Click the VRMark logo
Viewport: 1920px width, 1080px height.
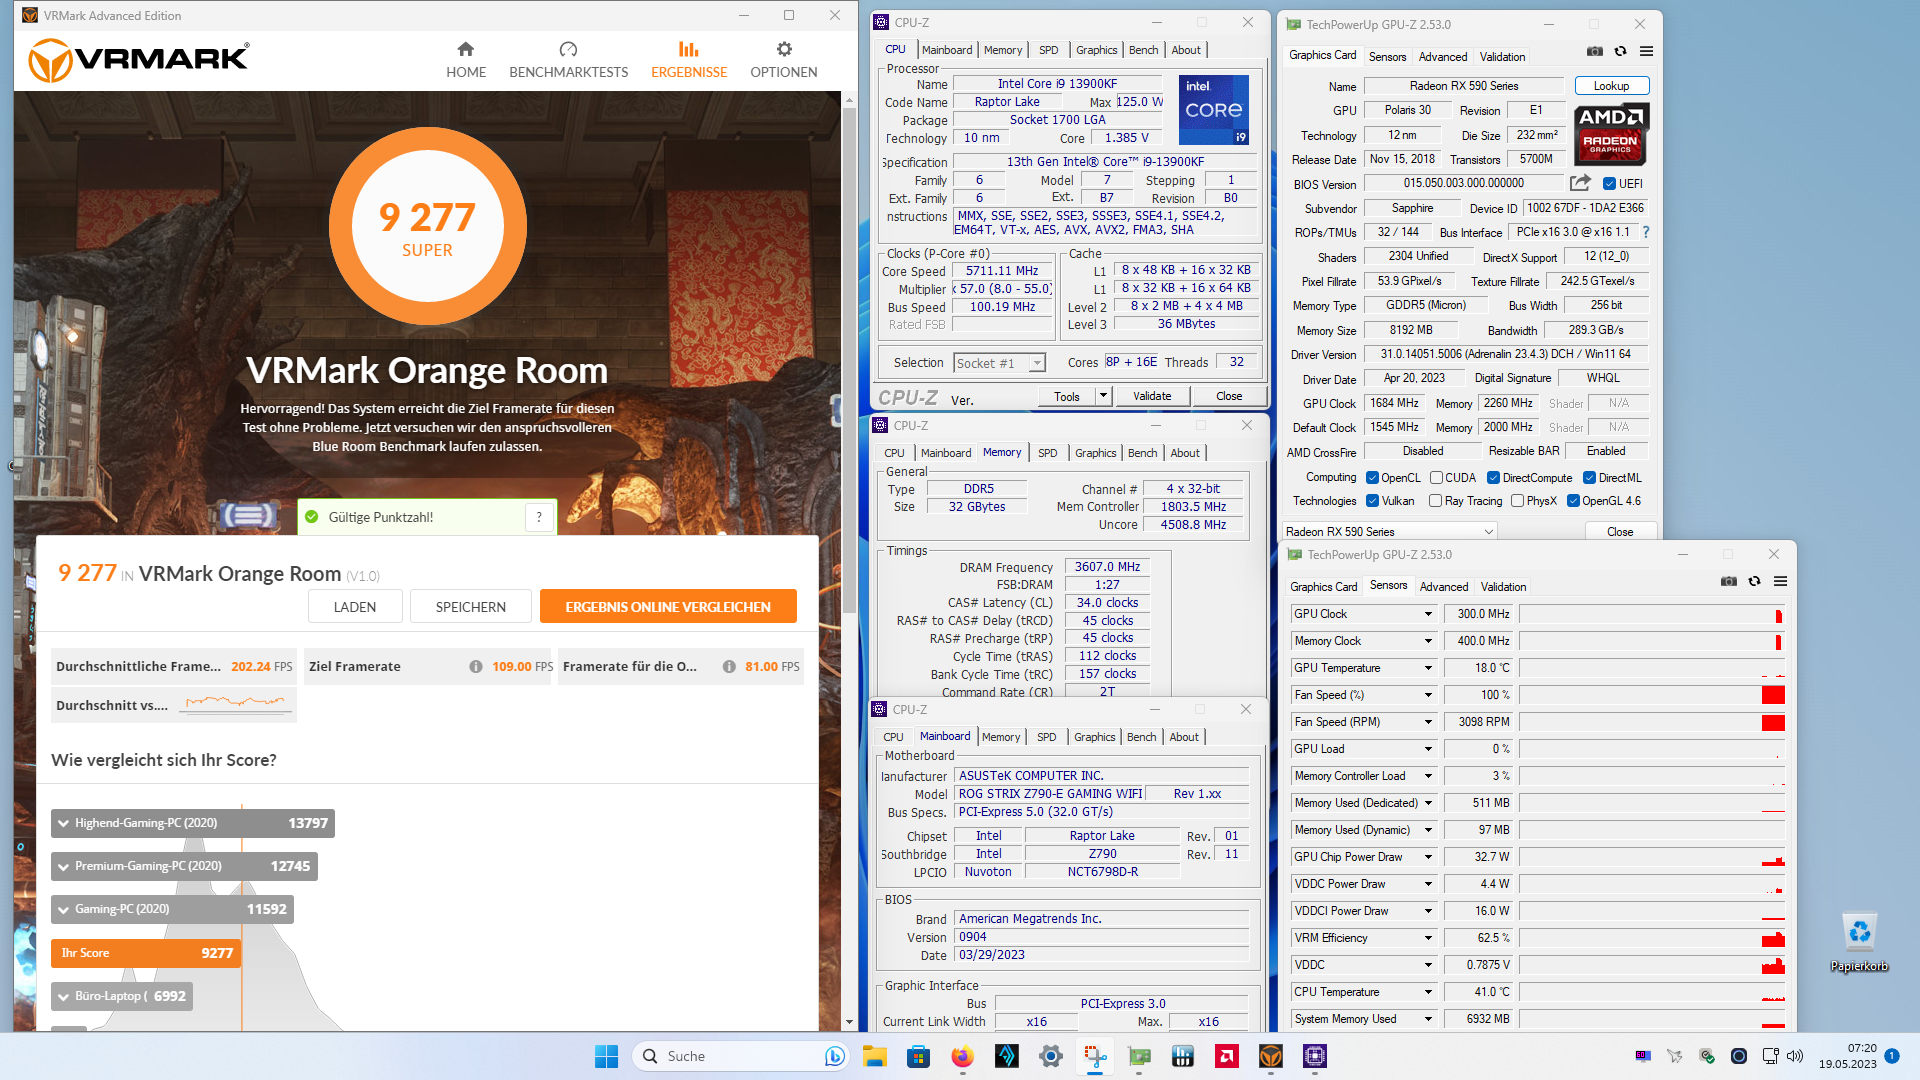click(139, 60)
